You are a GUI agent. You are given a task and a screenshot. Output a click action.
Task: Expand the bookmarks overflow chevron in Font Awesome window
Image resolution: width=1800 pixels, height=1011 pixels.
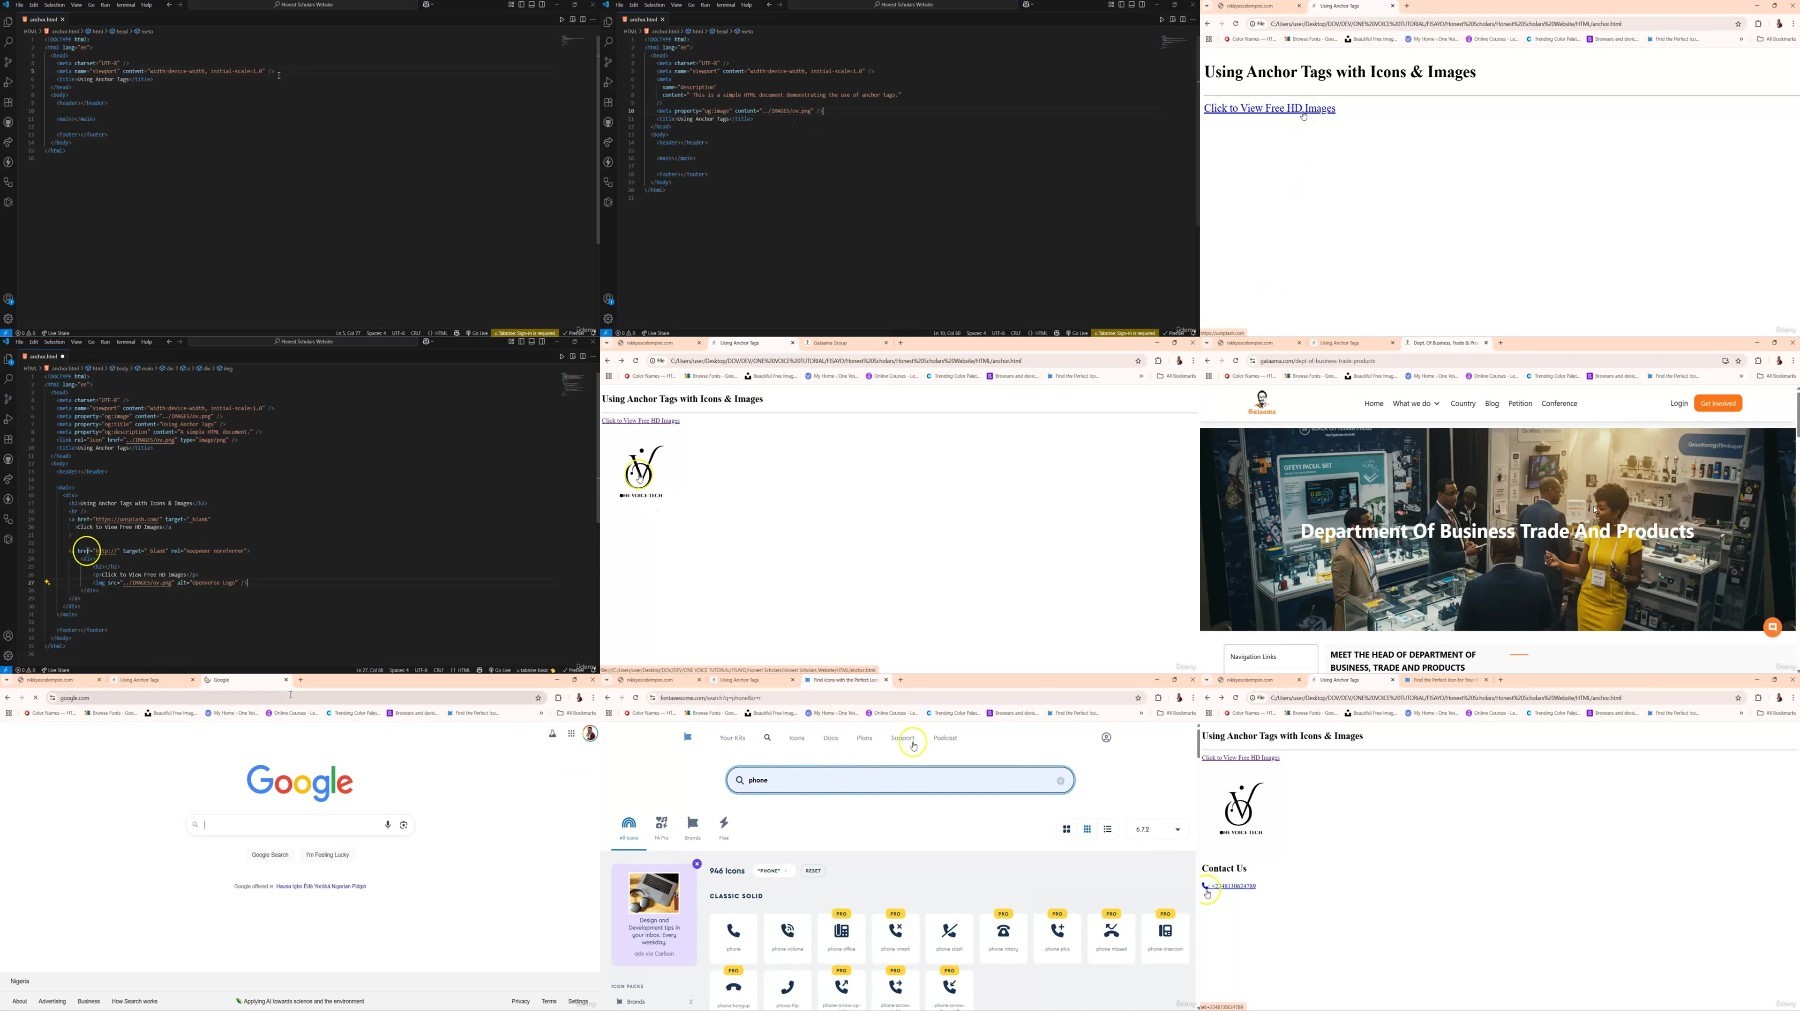coord(1141,713)
